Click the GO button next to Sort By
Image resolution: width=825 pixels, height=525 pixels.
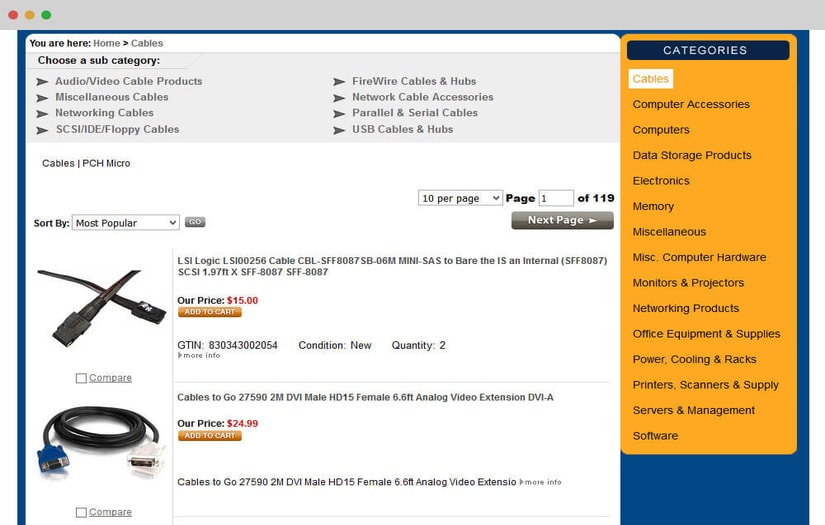click(195, 222)
